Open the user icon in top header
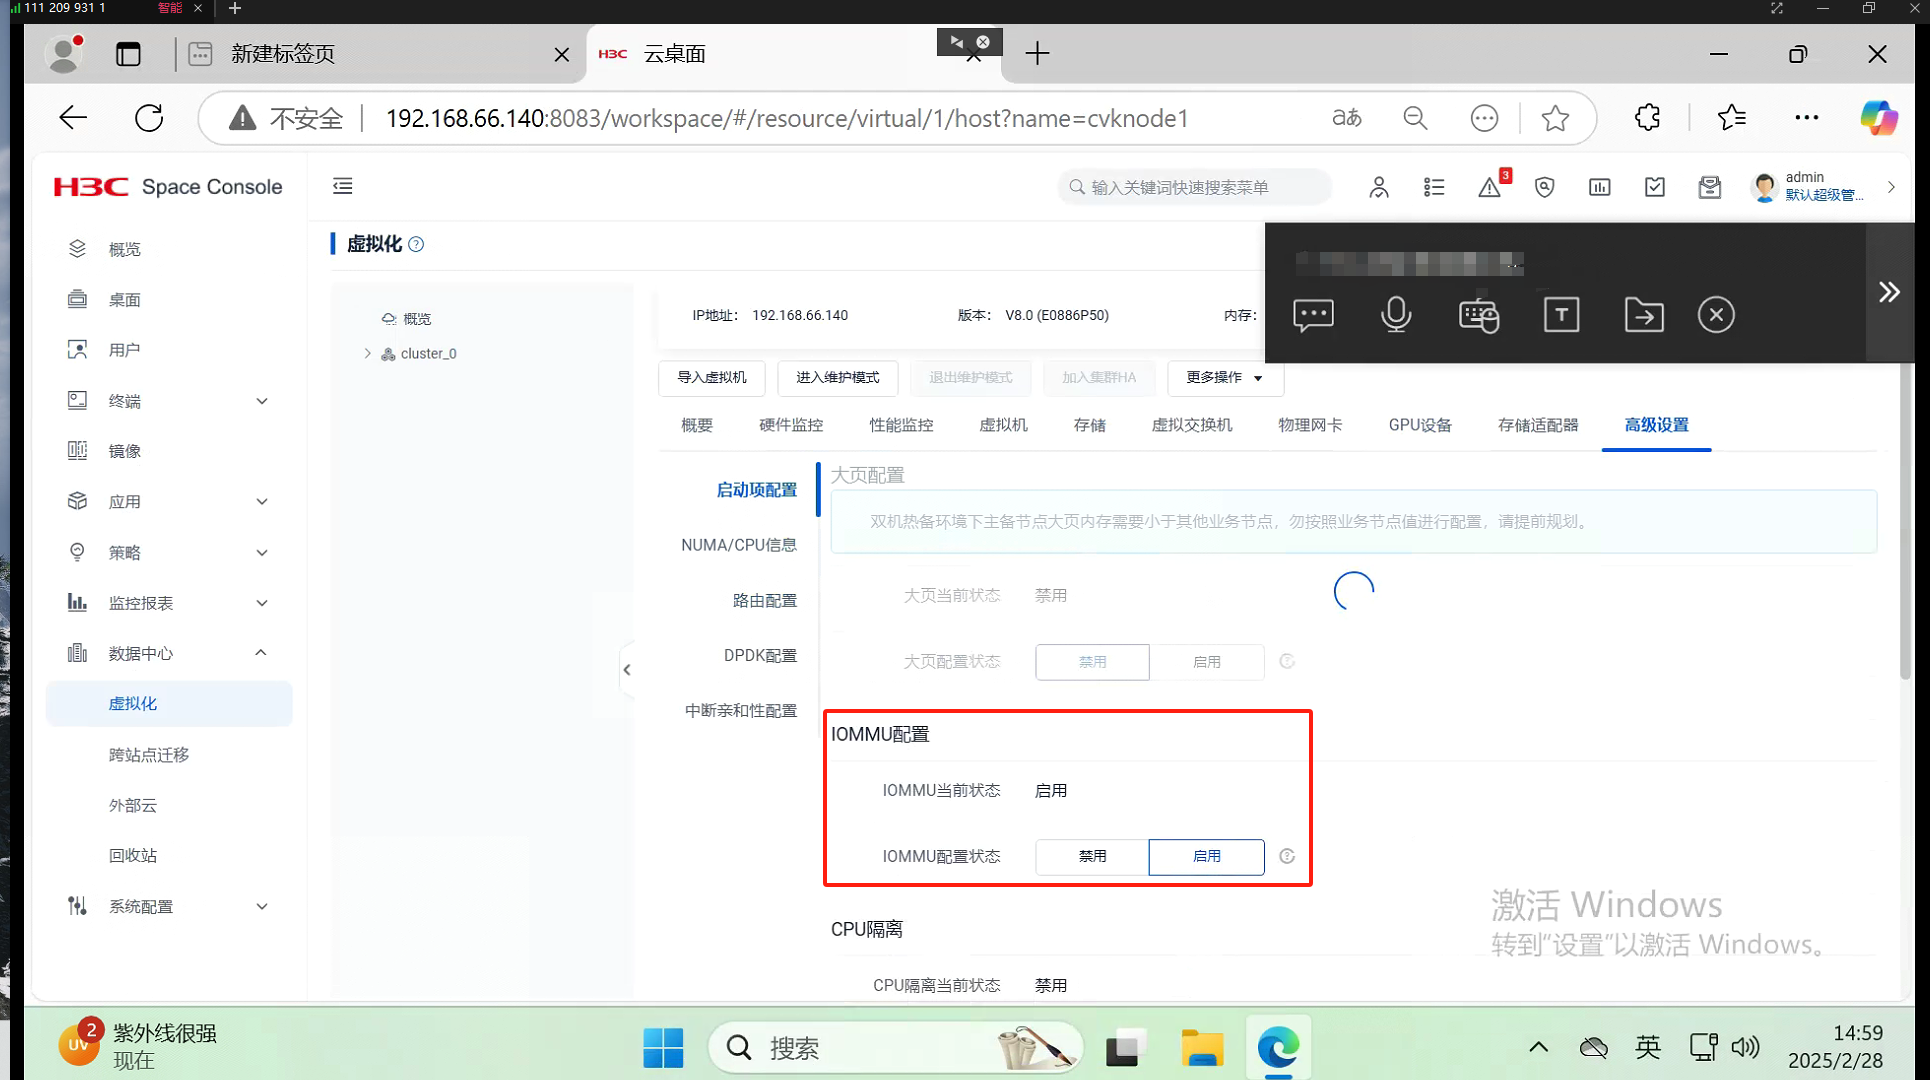 click(x=1379, y=187)
